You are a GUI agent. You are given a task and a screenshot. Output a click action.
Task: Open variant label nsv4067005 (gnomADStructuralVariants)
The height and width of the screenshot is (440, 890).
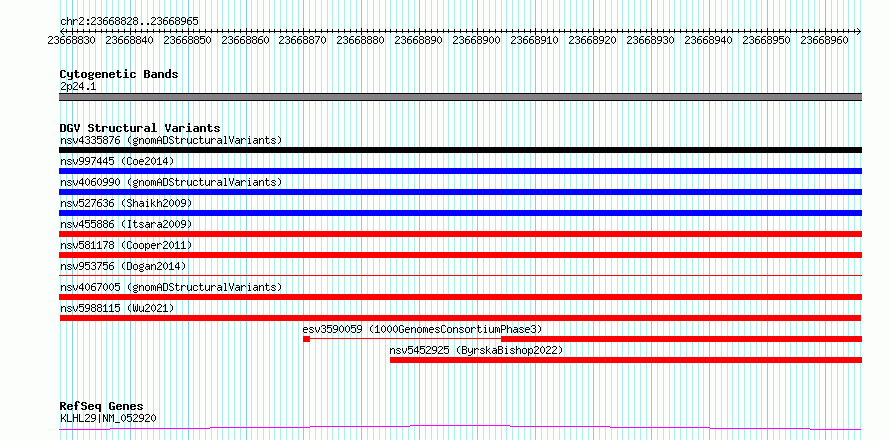(170, 287)
